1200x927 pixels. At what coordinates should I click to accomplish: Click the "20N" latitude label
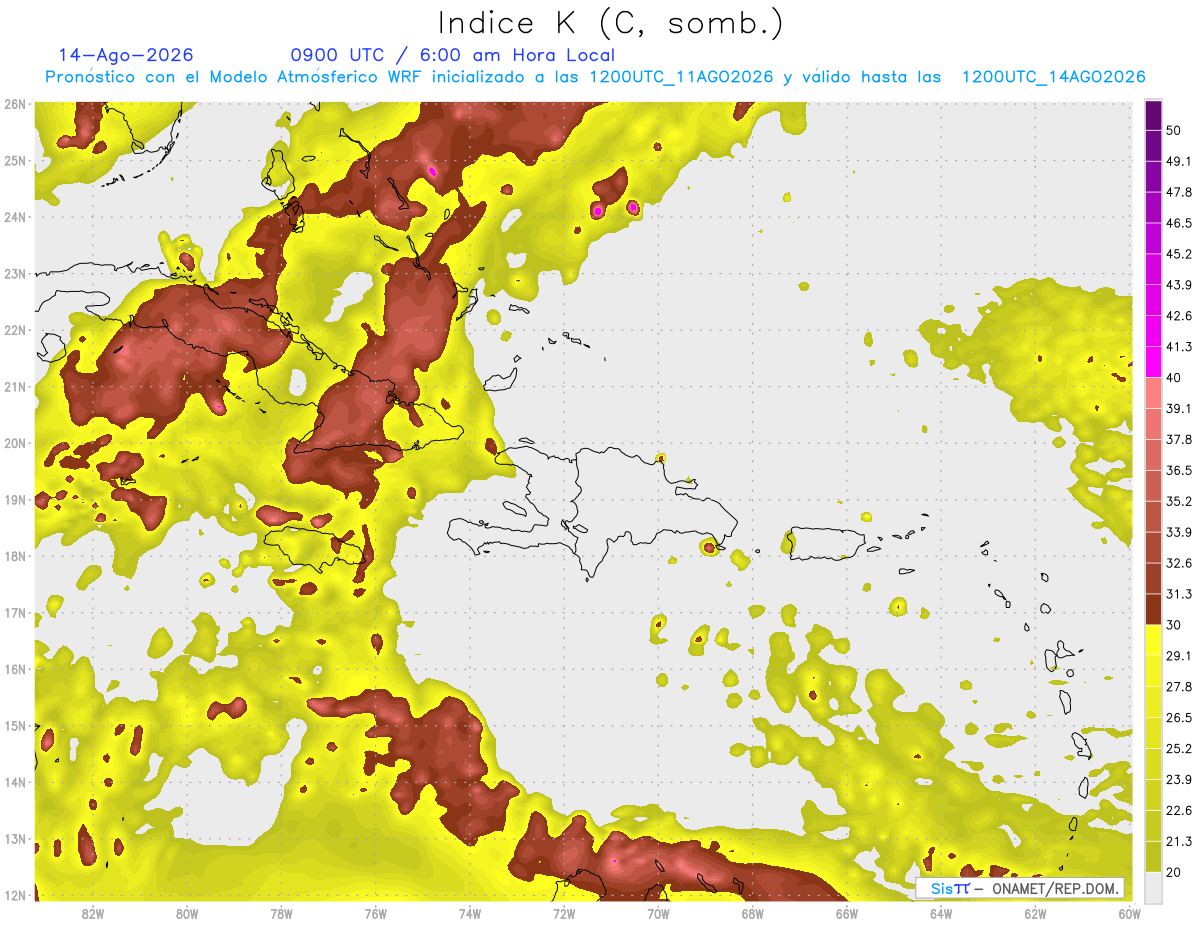tap(15, 443)
